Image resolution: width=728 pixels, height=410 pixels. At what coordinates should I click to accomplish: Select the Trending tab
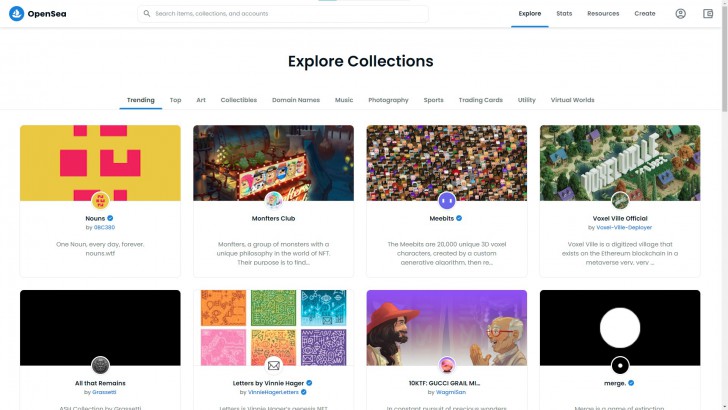point(141,100)
